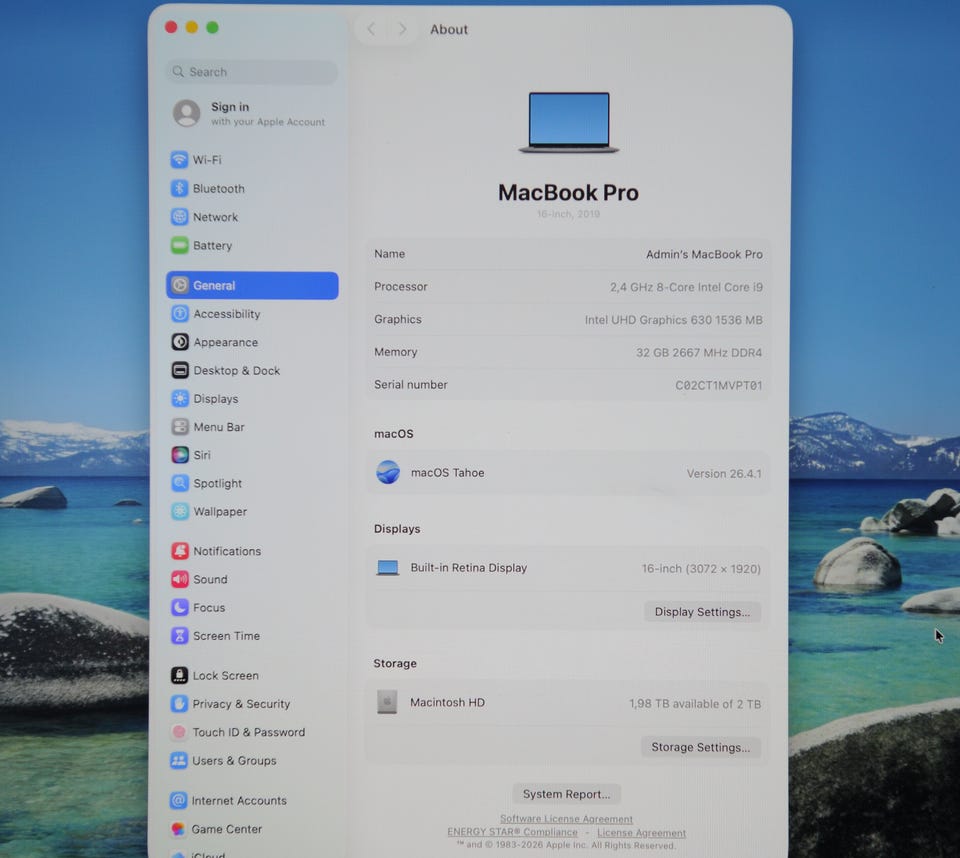Image resolution: width=960 pixels, height=858 pixels.
Task: Click the Desktop & Dock icon
Action: (x=180, y=371)
